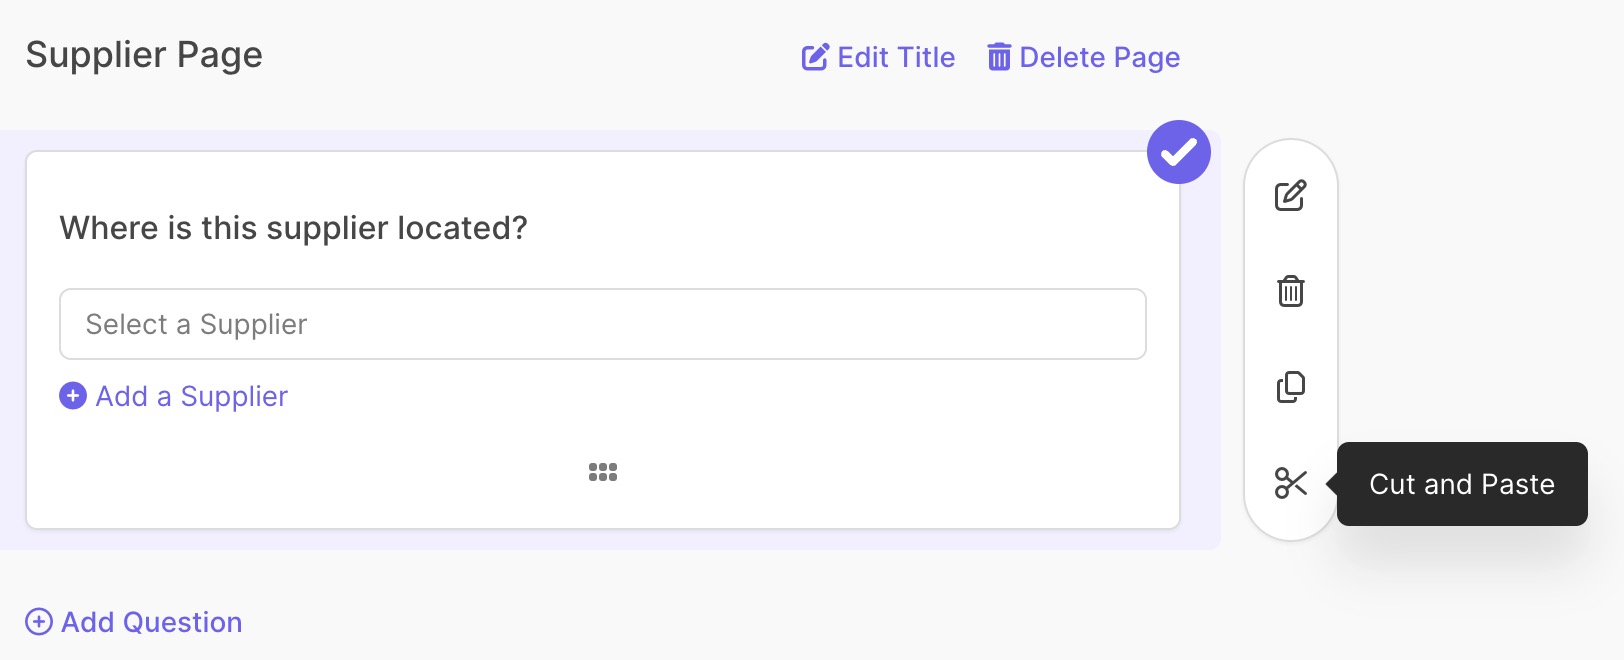Click the pencil icon next to Edit Title
The width and height of the screenshot is (1624, 660).
point(815,57)
